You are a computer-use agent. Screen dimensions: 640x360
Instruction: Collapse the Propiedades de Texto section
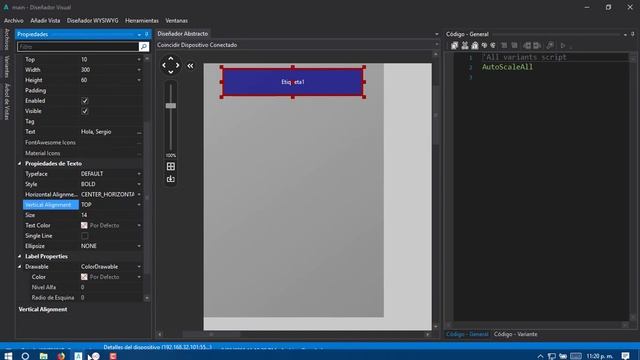[x=20, y=164]
